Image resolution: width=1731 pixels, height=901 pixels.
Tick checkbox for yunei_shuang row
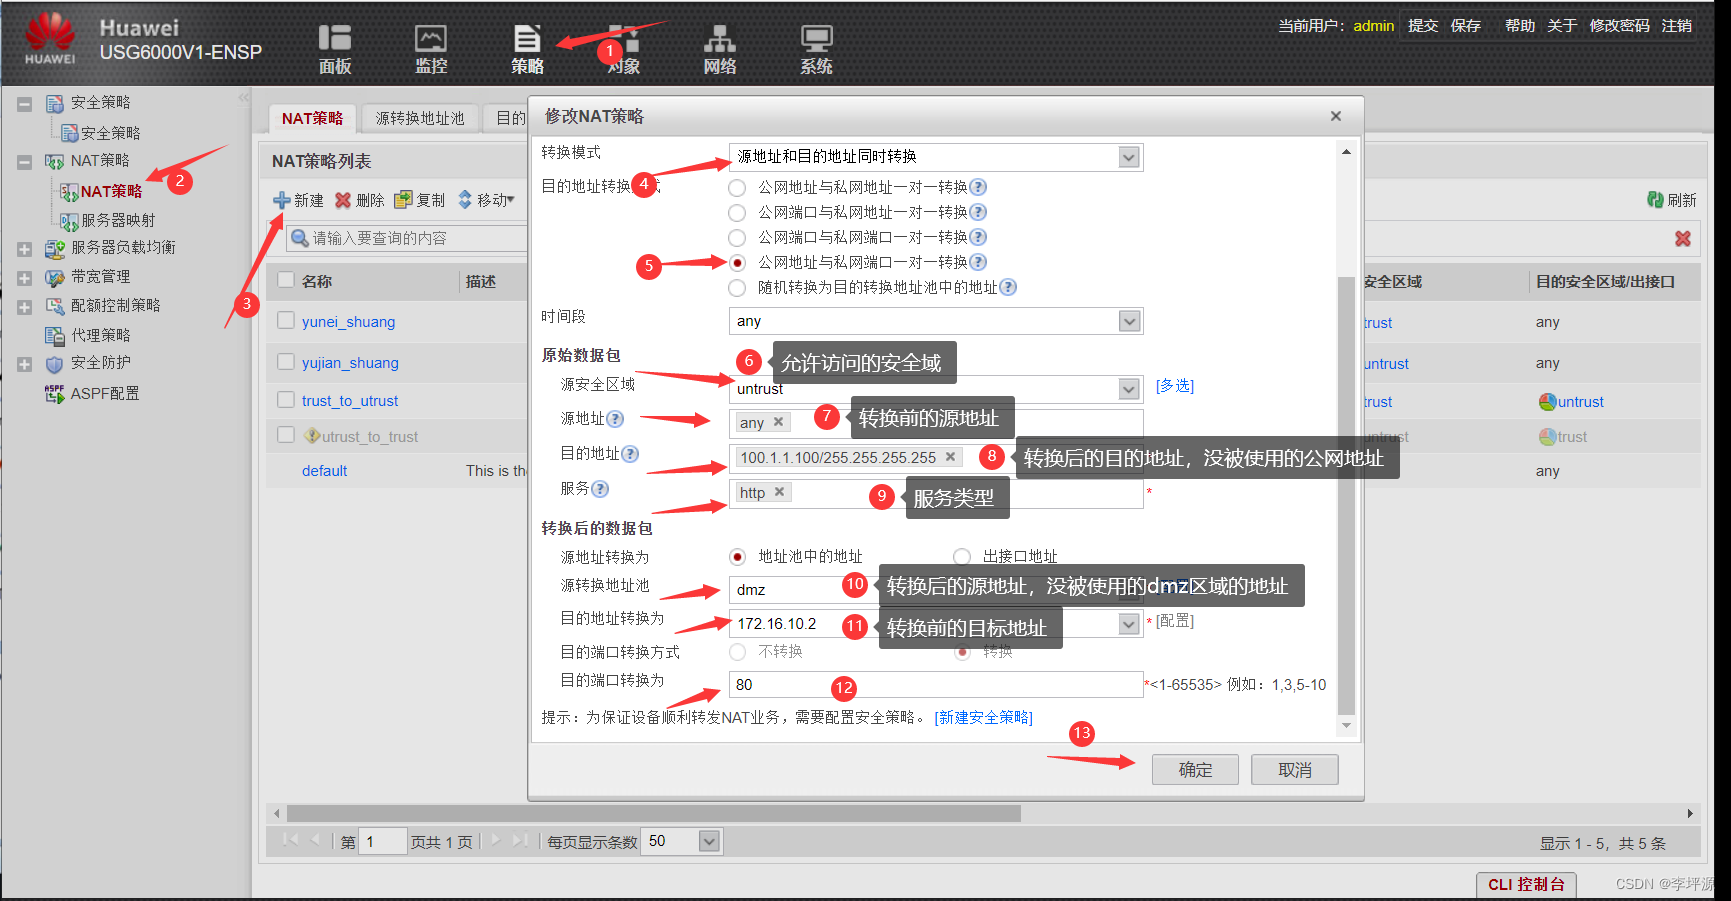coord(286,320)
